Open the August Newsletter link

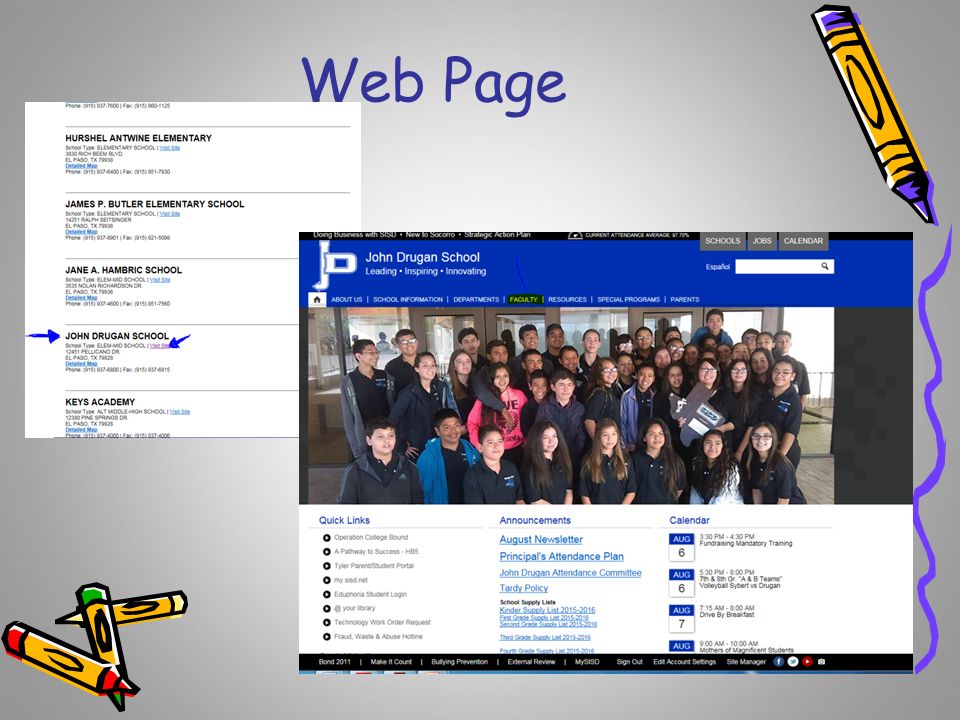click(541, 539)
